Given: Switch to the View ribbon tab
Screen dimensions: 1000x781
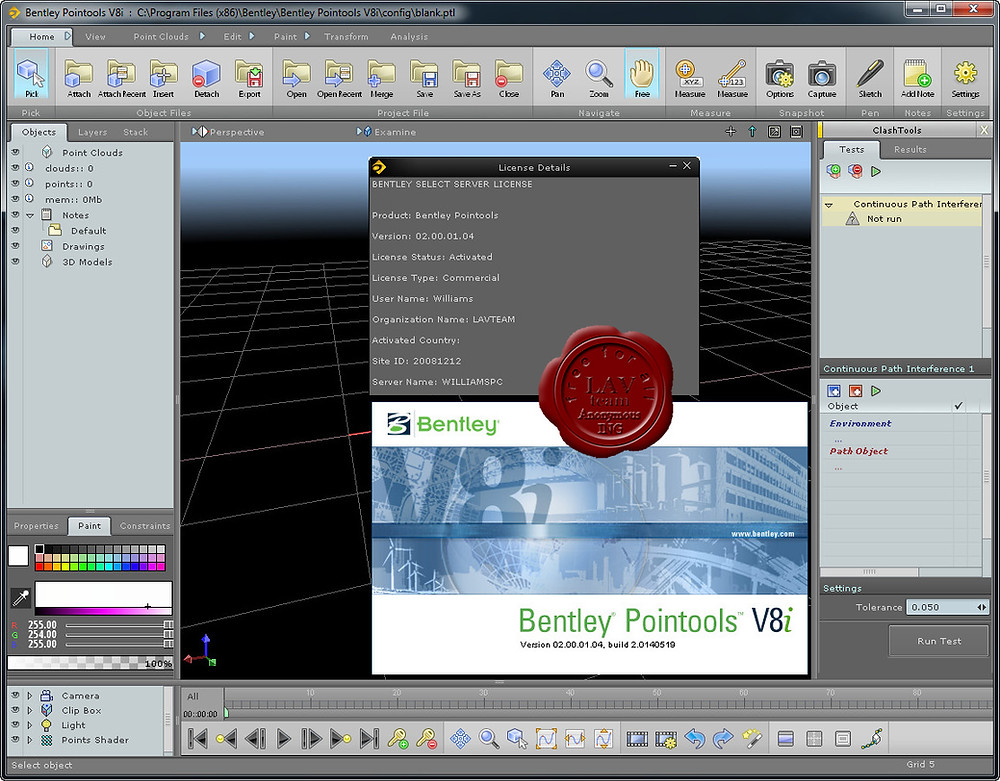Looking at the screenshot, I should [96, 36].
